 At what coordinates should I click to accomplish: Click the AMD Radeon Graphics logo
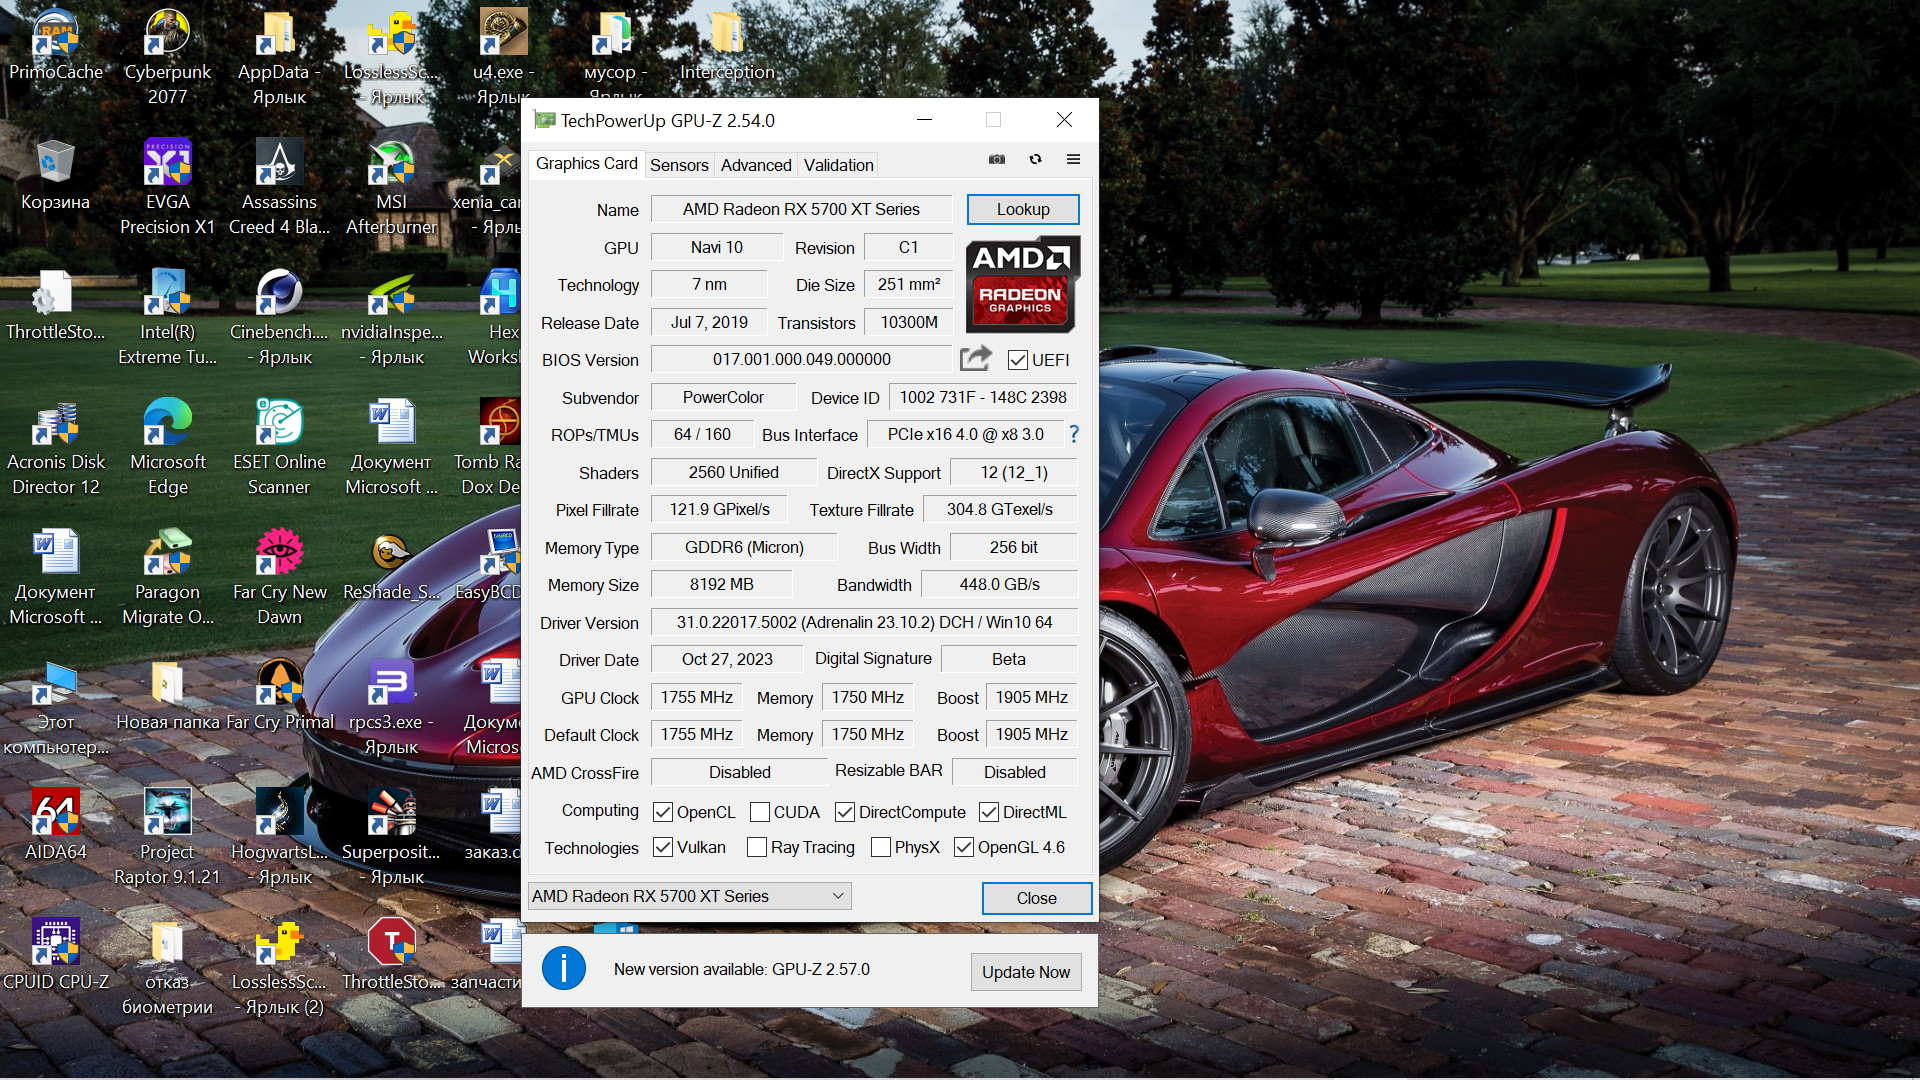tap(1022, 284)
